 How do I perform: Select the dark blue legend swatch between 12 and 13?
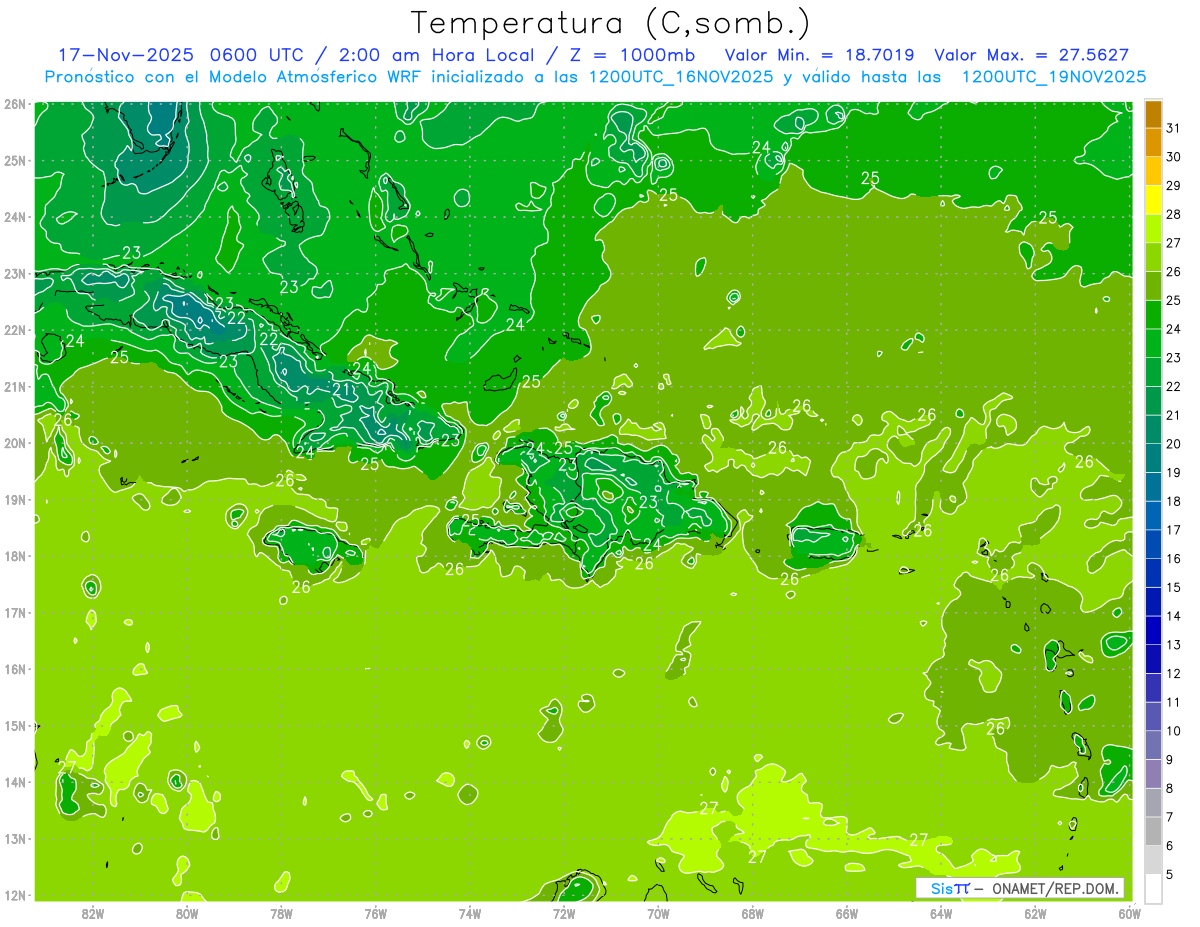tap(1153, 658)
